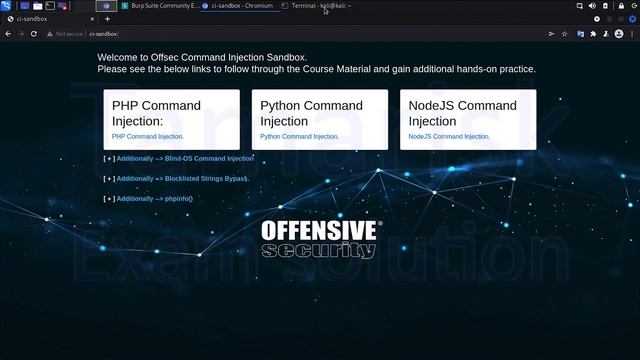
Task: Launch the terminal emulator icon in panel
Action: pos(50,6)
